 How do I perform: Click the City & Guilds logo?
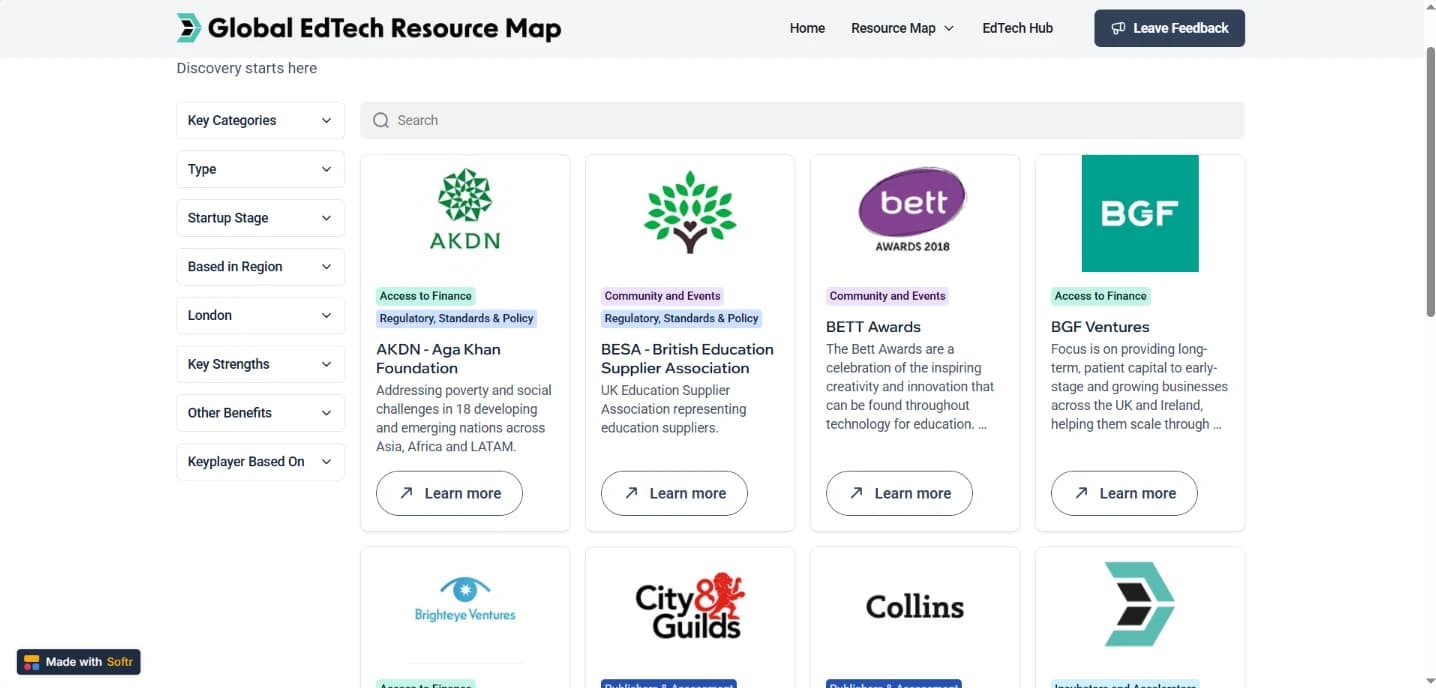(690, 606)
